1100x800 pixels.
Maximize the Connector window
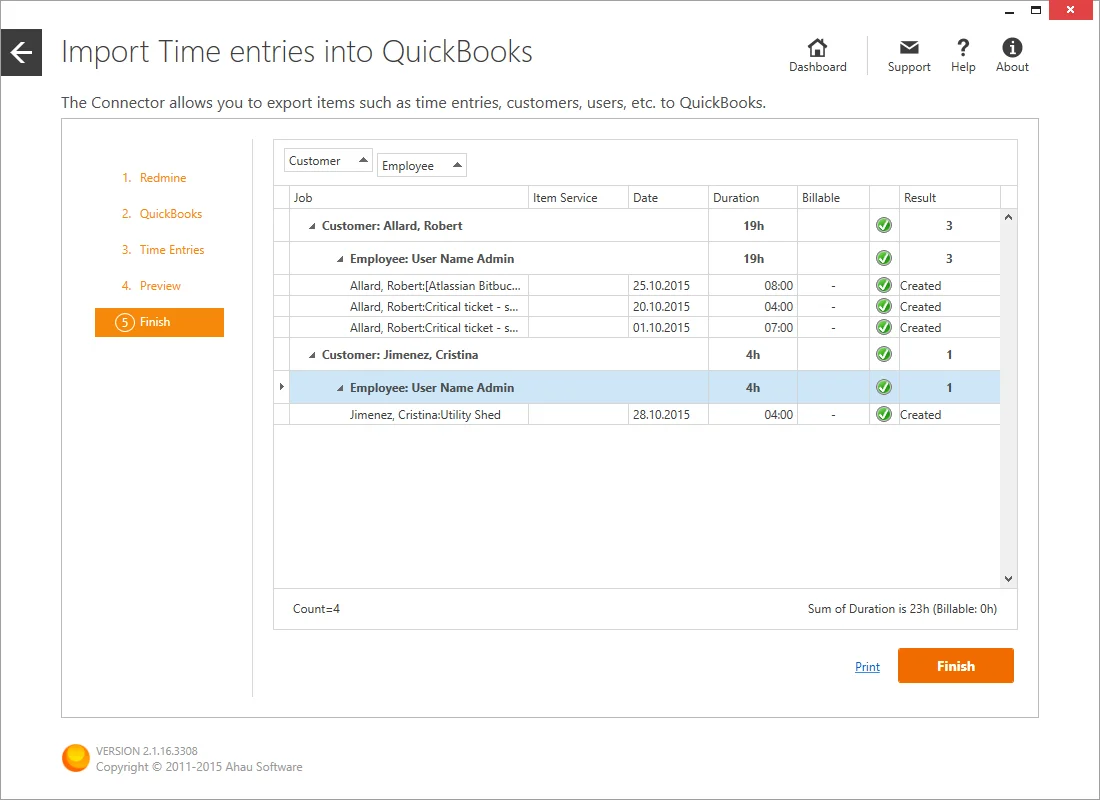coord(1035,11)
